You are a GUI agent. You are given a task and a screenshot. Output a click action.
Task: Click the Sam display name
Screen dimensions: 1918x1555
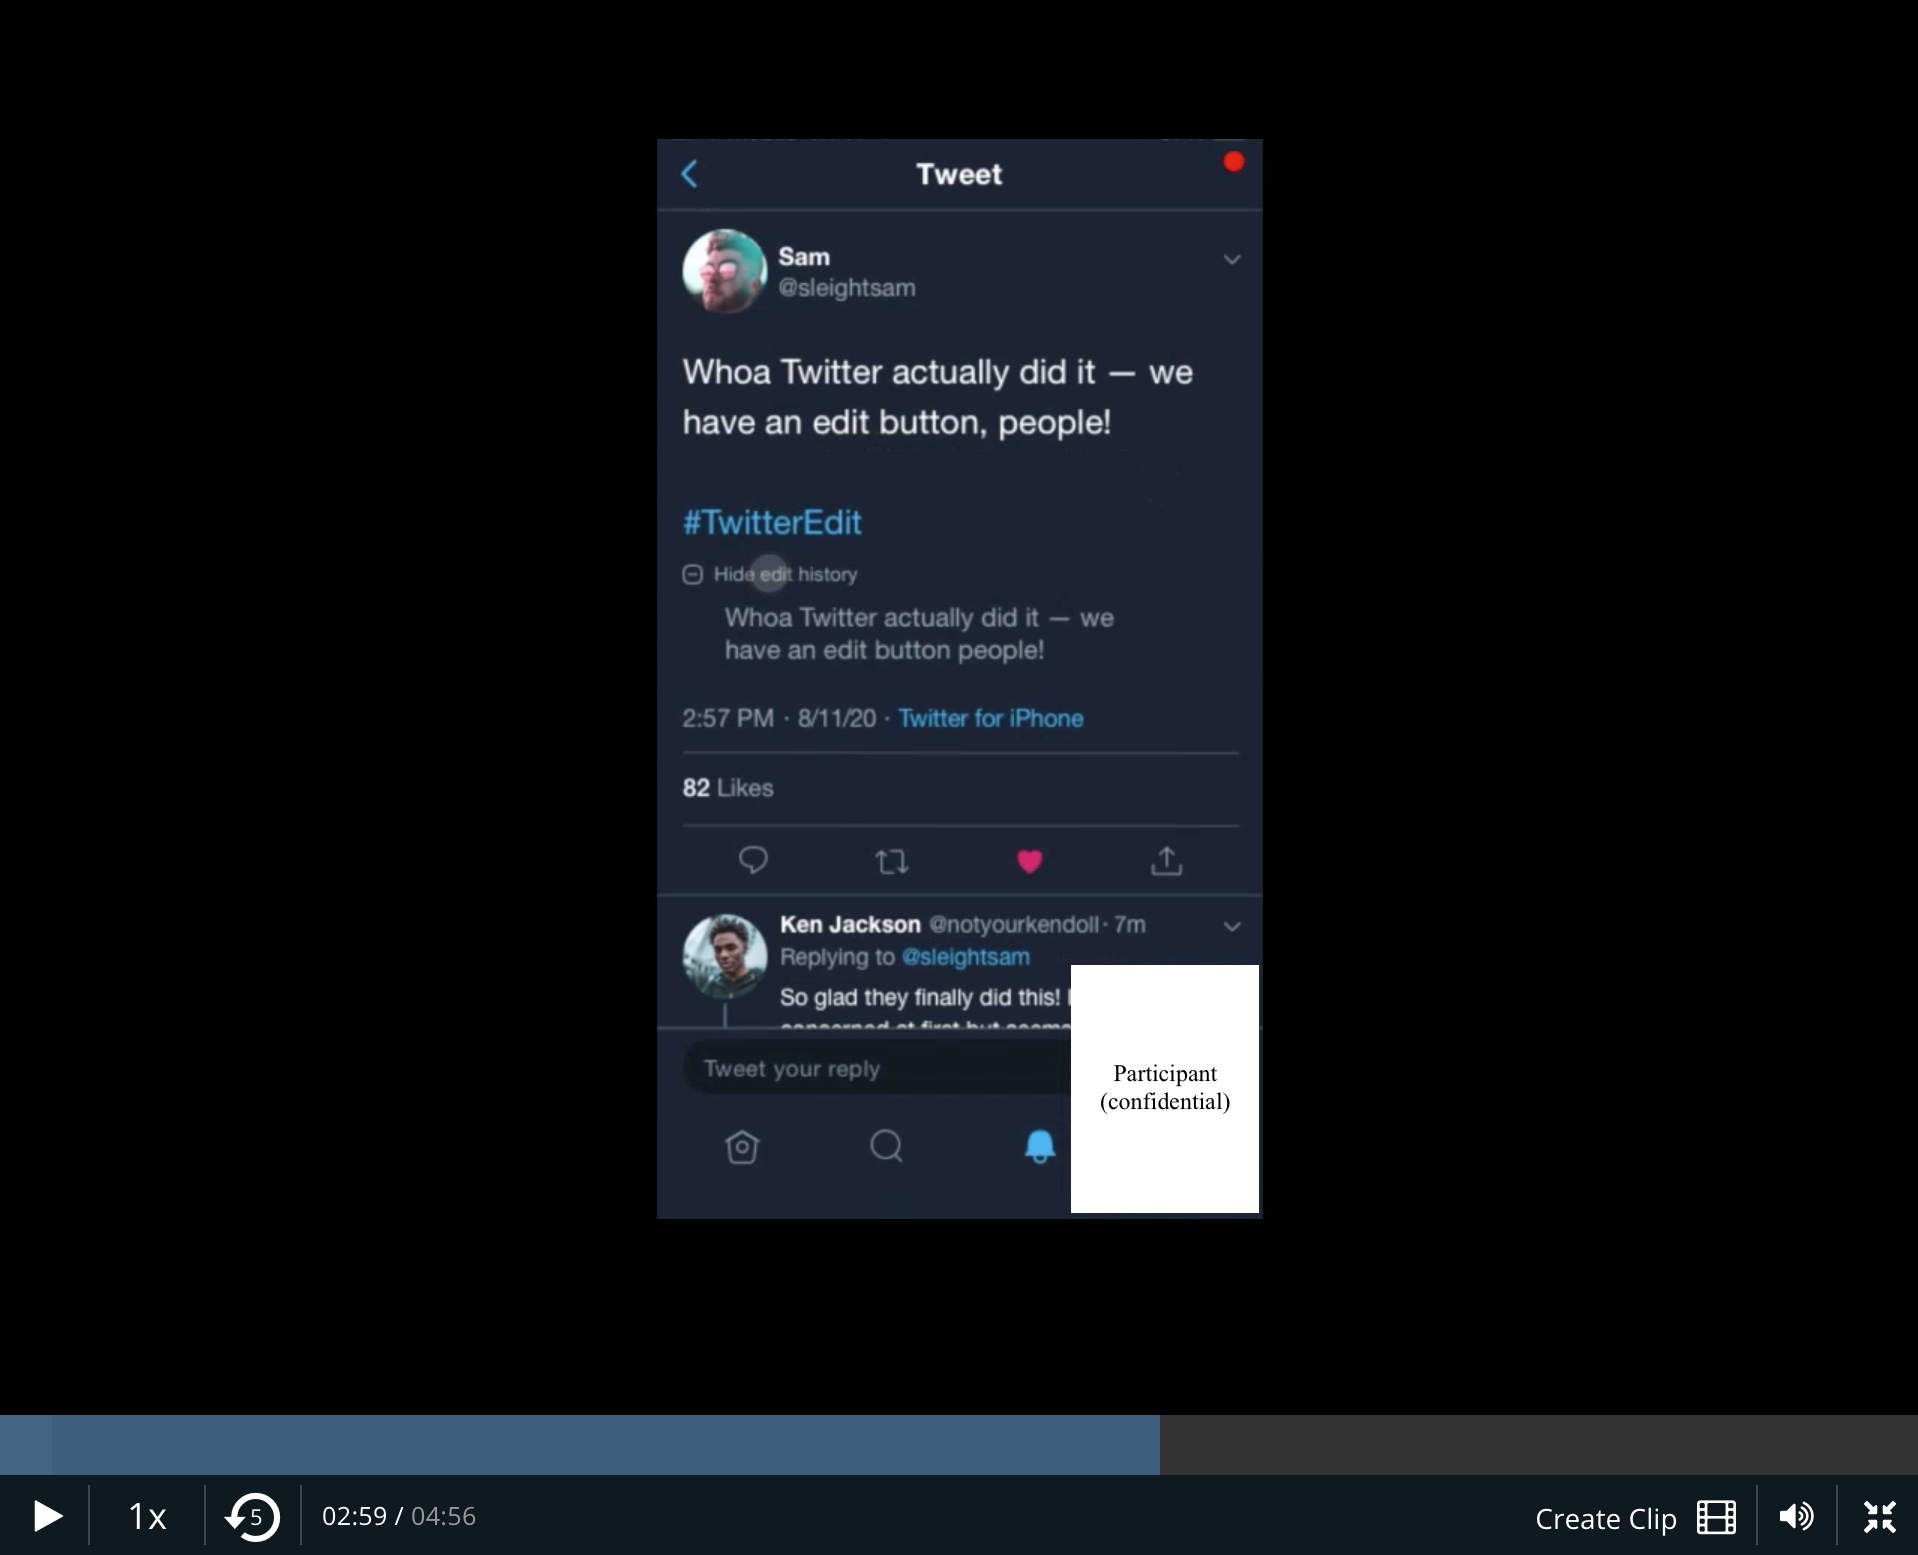click(x=804, y=257)
